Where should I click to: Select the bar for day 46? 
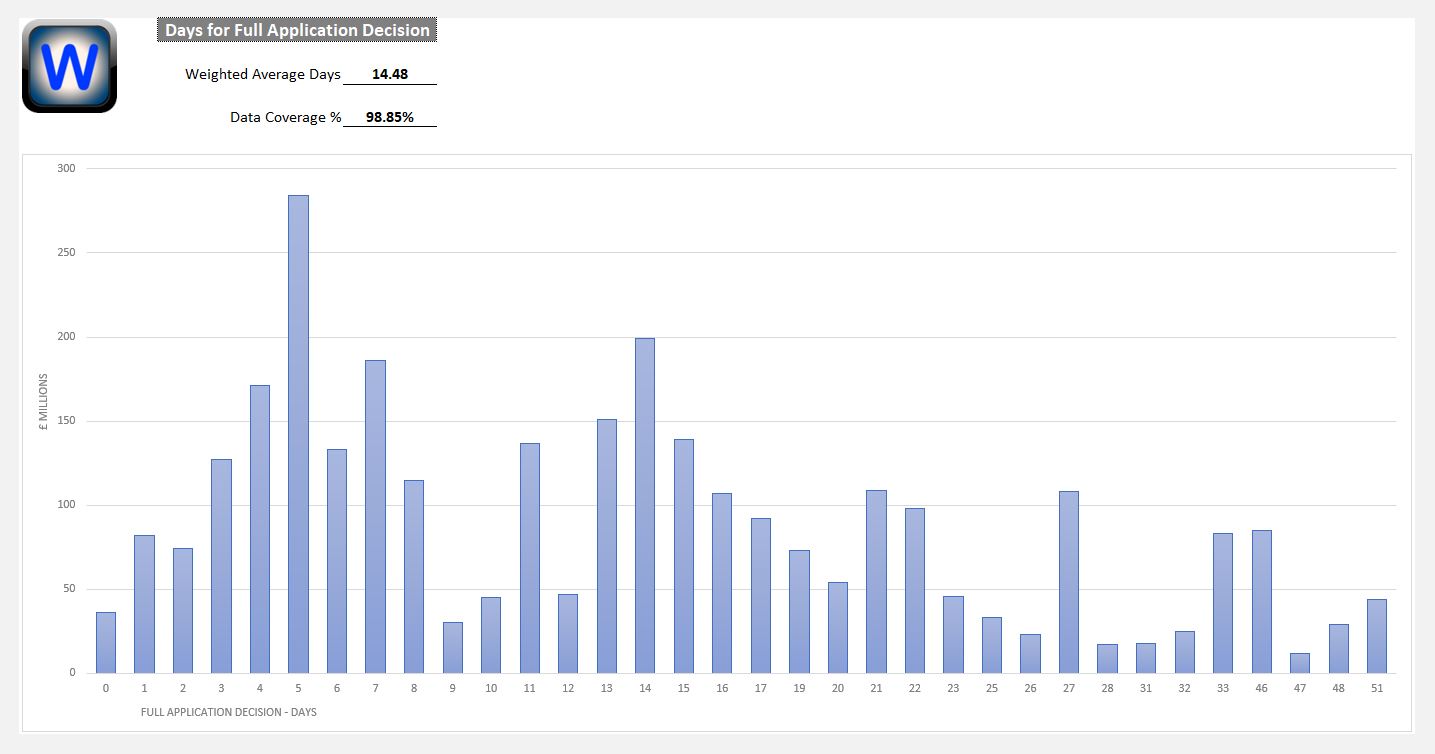point(1262,601)
